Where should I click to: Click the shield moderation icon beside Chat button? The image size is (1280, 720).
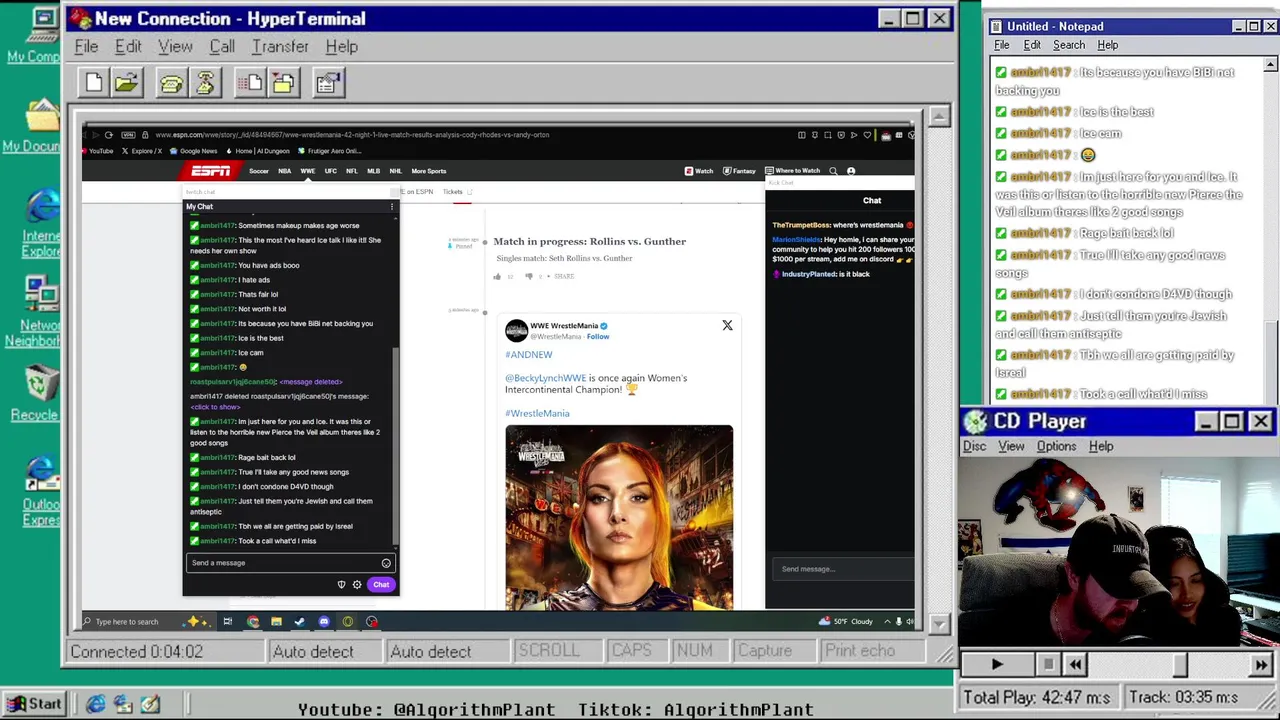(341, 585)
